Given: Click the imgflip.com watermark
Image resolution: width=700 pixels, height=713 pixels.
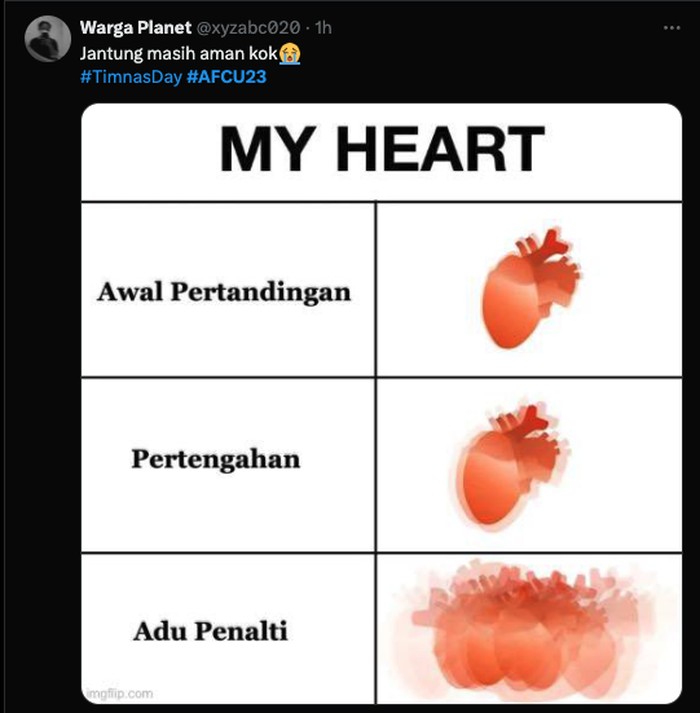Looking at the screenshot, I should (119, 692).
